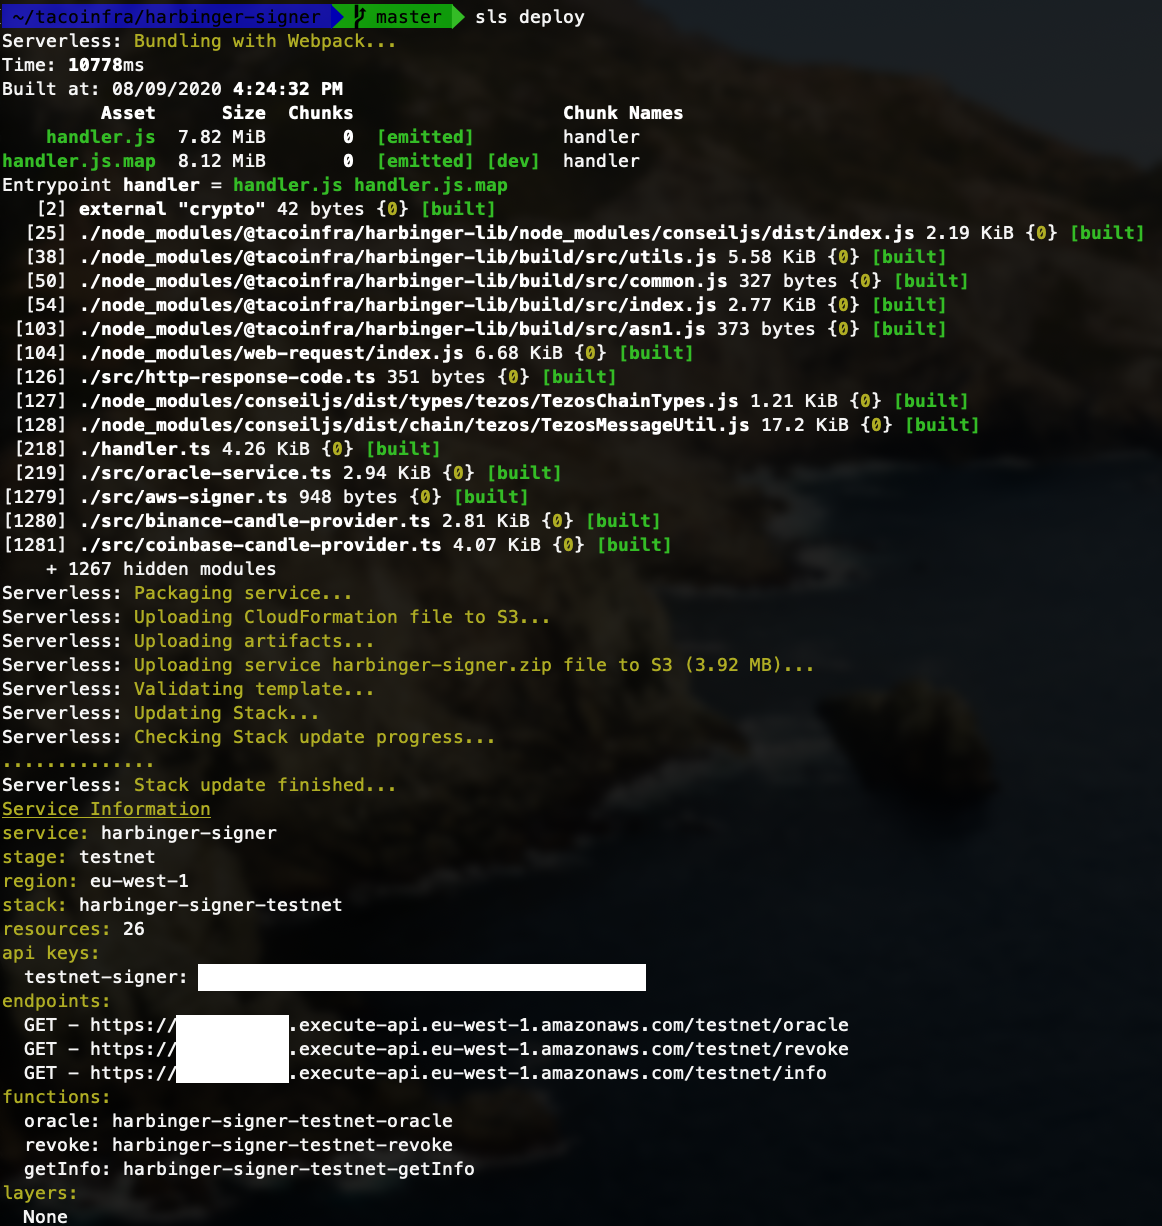Click the [dev] tag
The width and height of the screenshot is (1162, 1226).
click(x=513, y=161)
